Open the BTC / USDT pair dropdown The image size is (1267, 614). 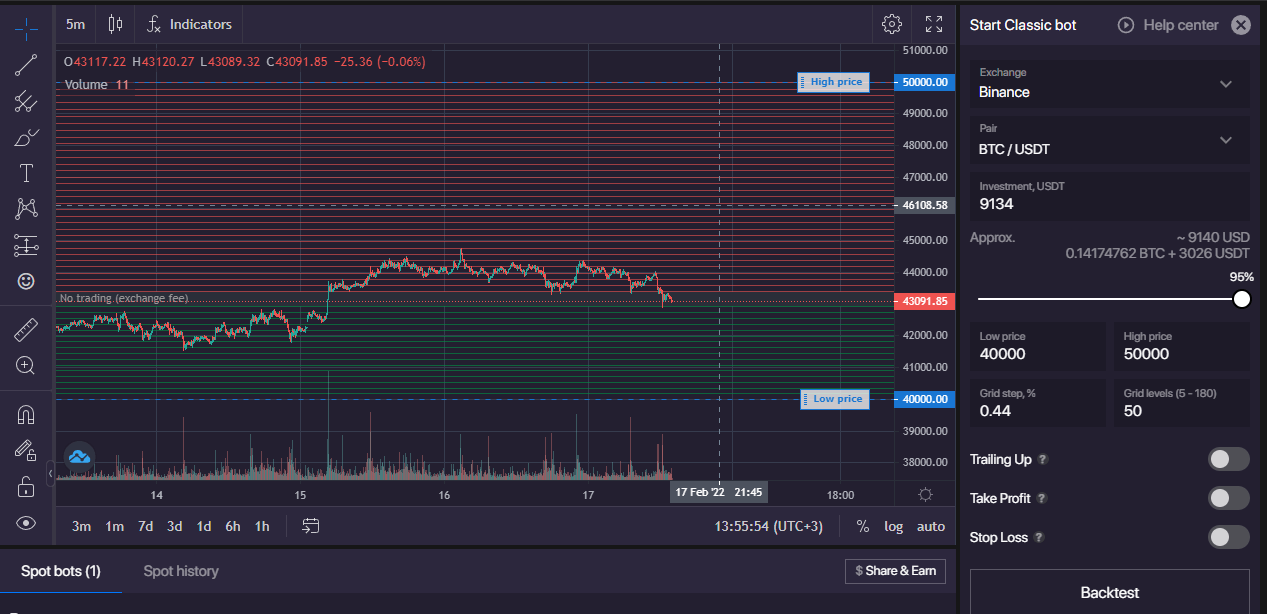1109,140
